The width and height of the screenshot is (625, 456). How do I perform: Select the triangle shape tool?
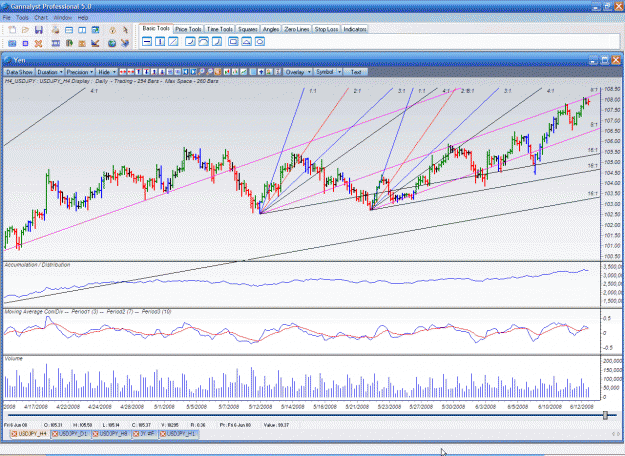pos(246,41)
